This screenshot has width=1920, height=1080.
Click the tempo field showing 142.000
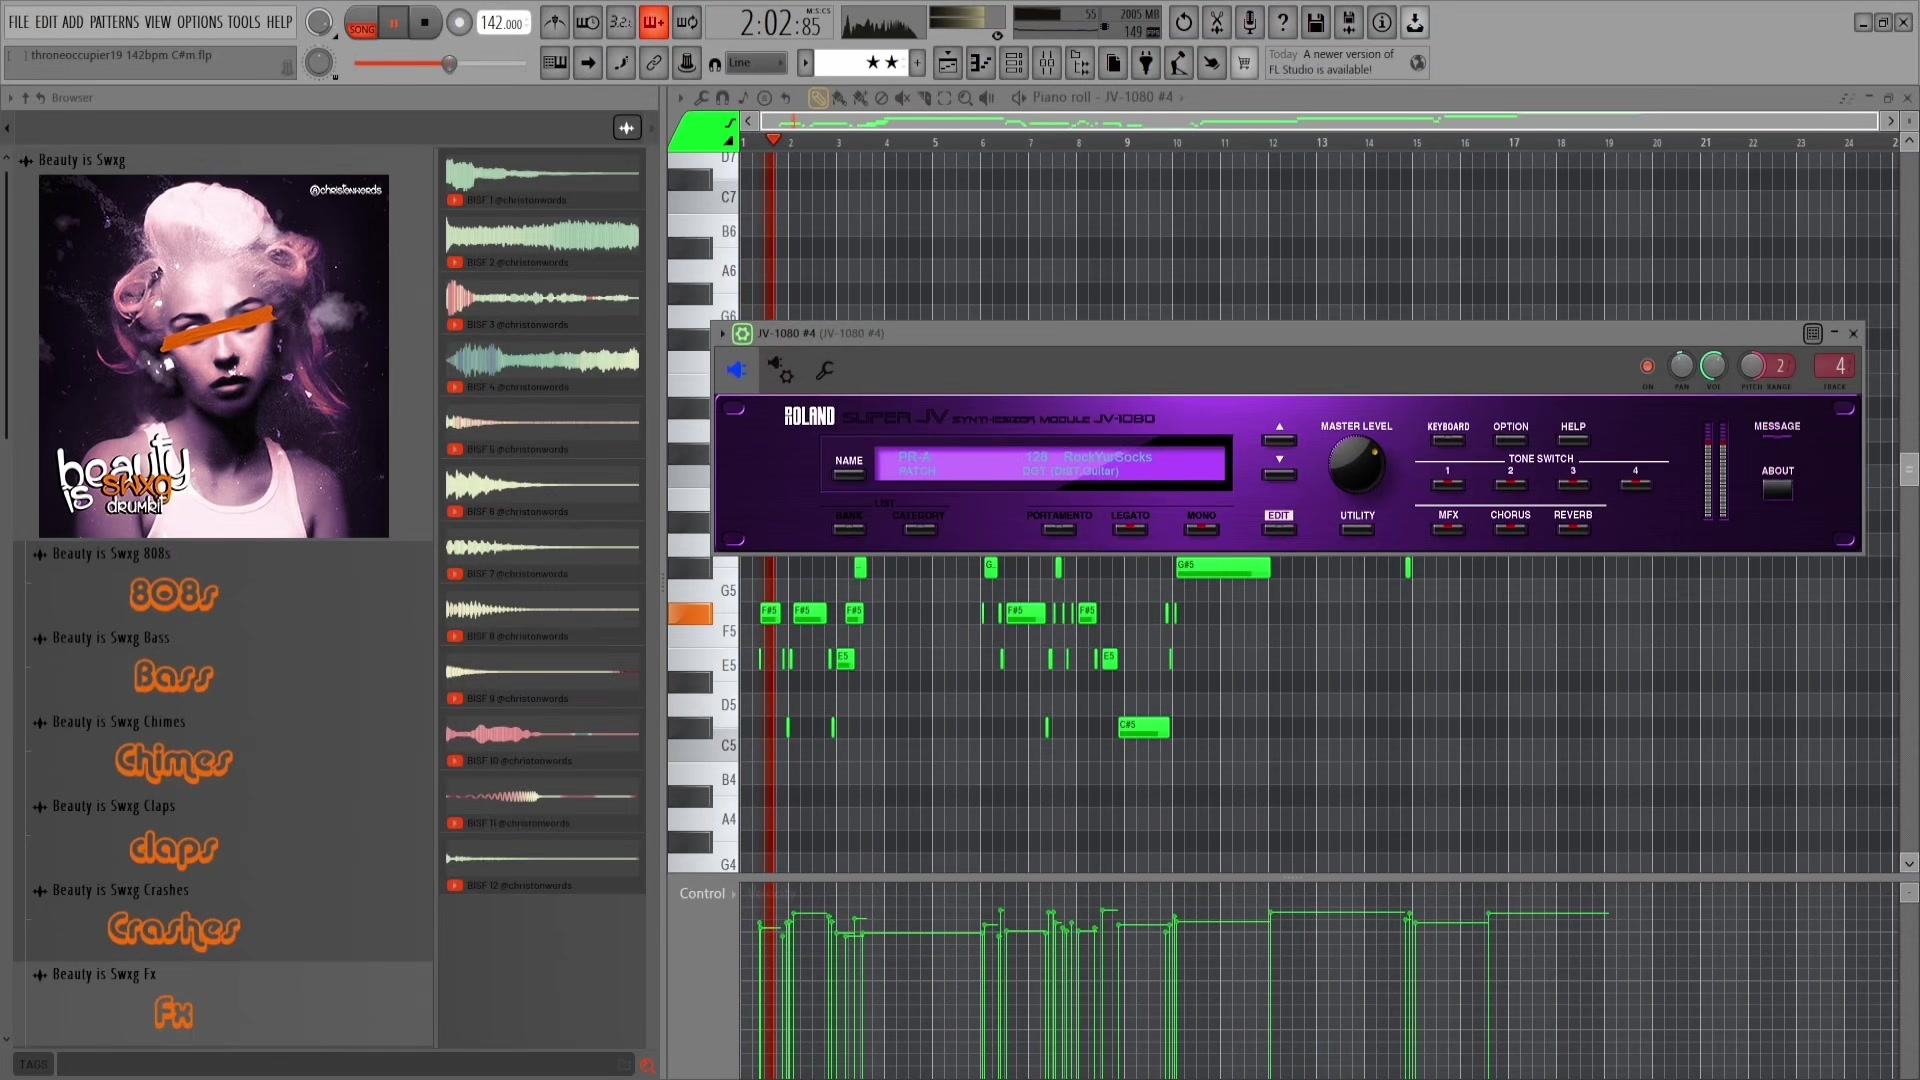(503, 22)
